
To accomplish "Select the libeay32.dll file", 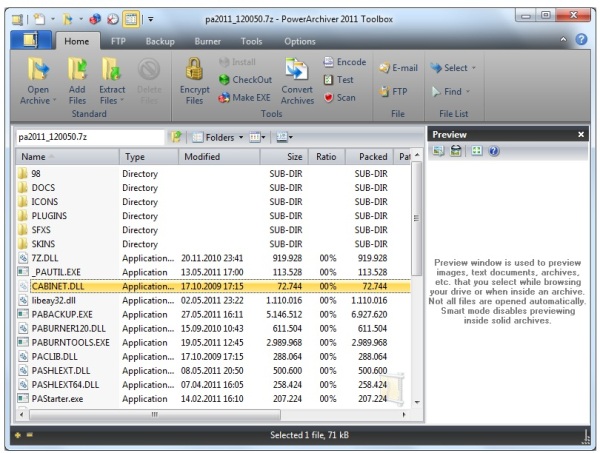I will (214, 300).
